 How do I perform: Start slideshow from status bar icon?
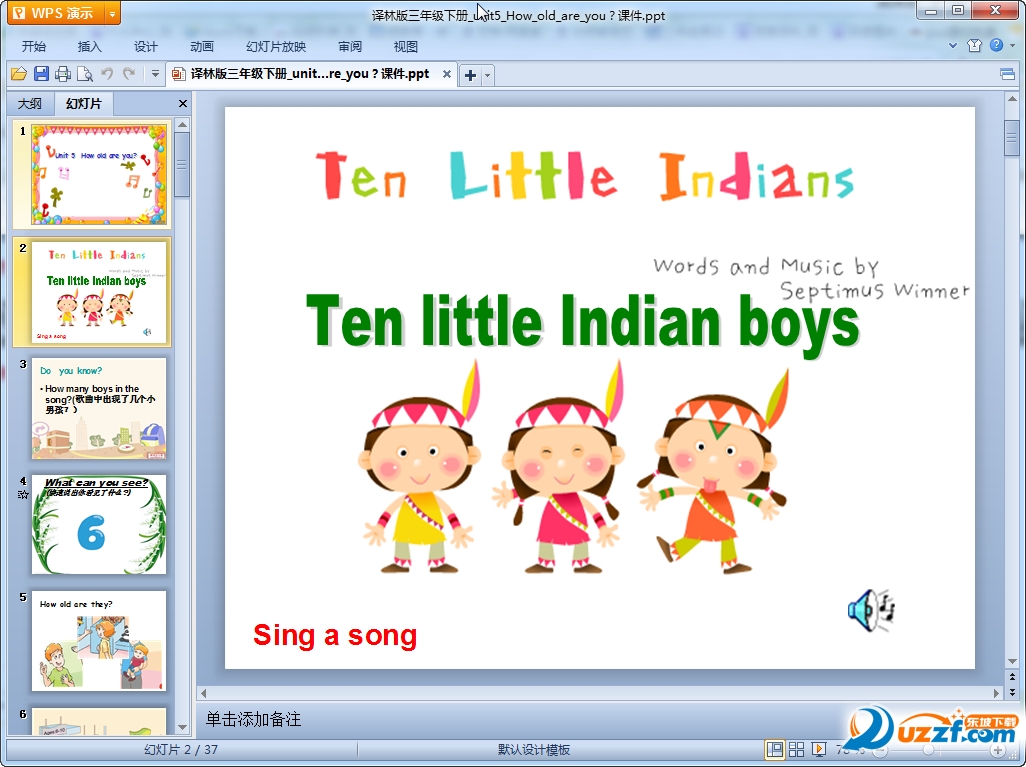[819, 749]
